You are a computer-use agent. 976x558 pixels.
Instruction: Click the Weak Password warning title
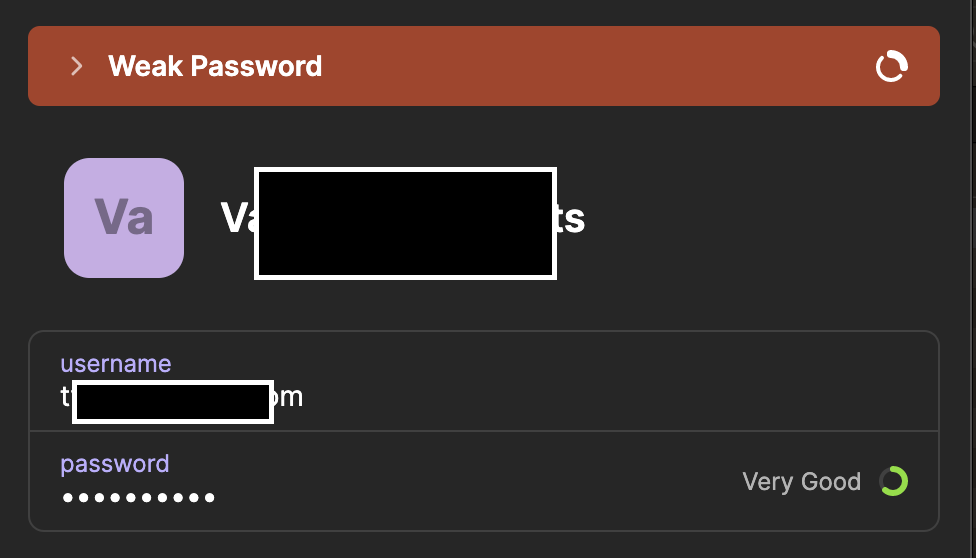click(x=215, y=67)
